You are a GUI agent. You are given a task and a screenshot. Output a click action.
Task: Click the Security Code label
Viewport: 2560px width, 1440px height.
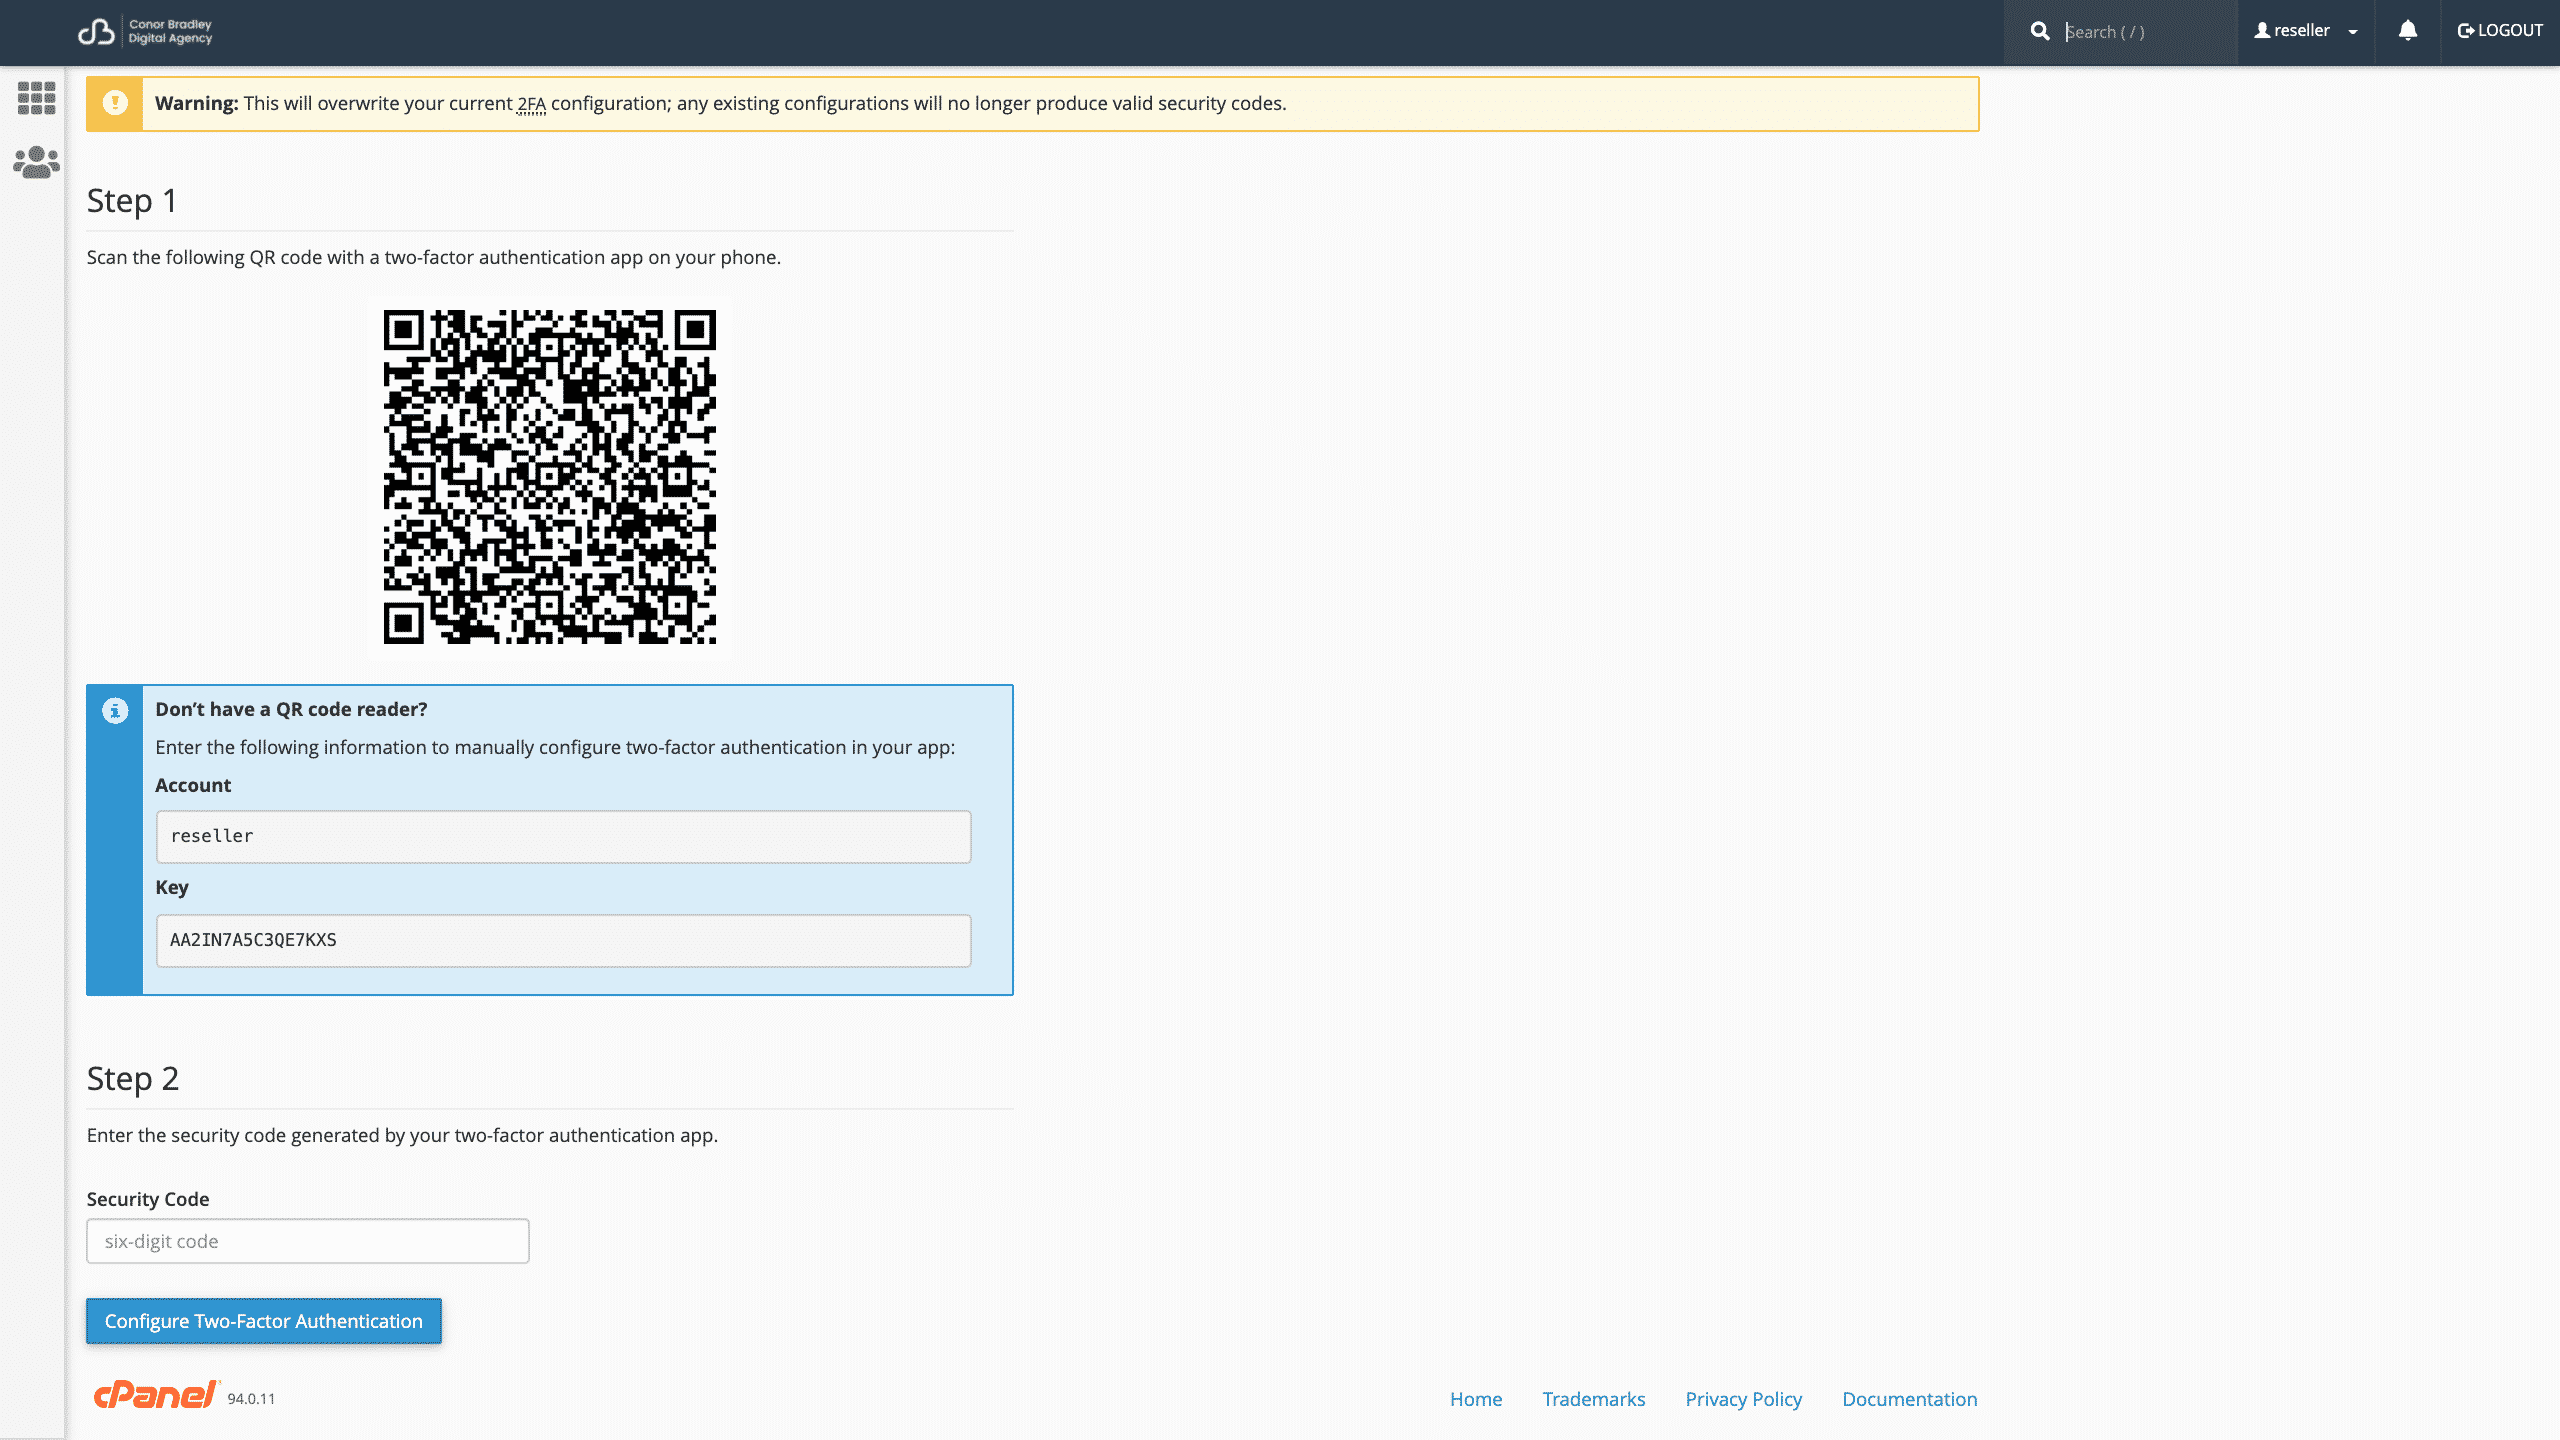pyautogui.click(x=148, y=1199)
